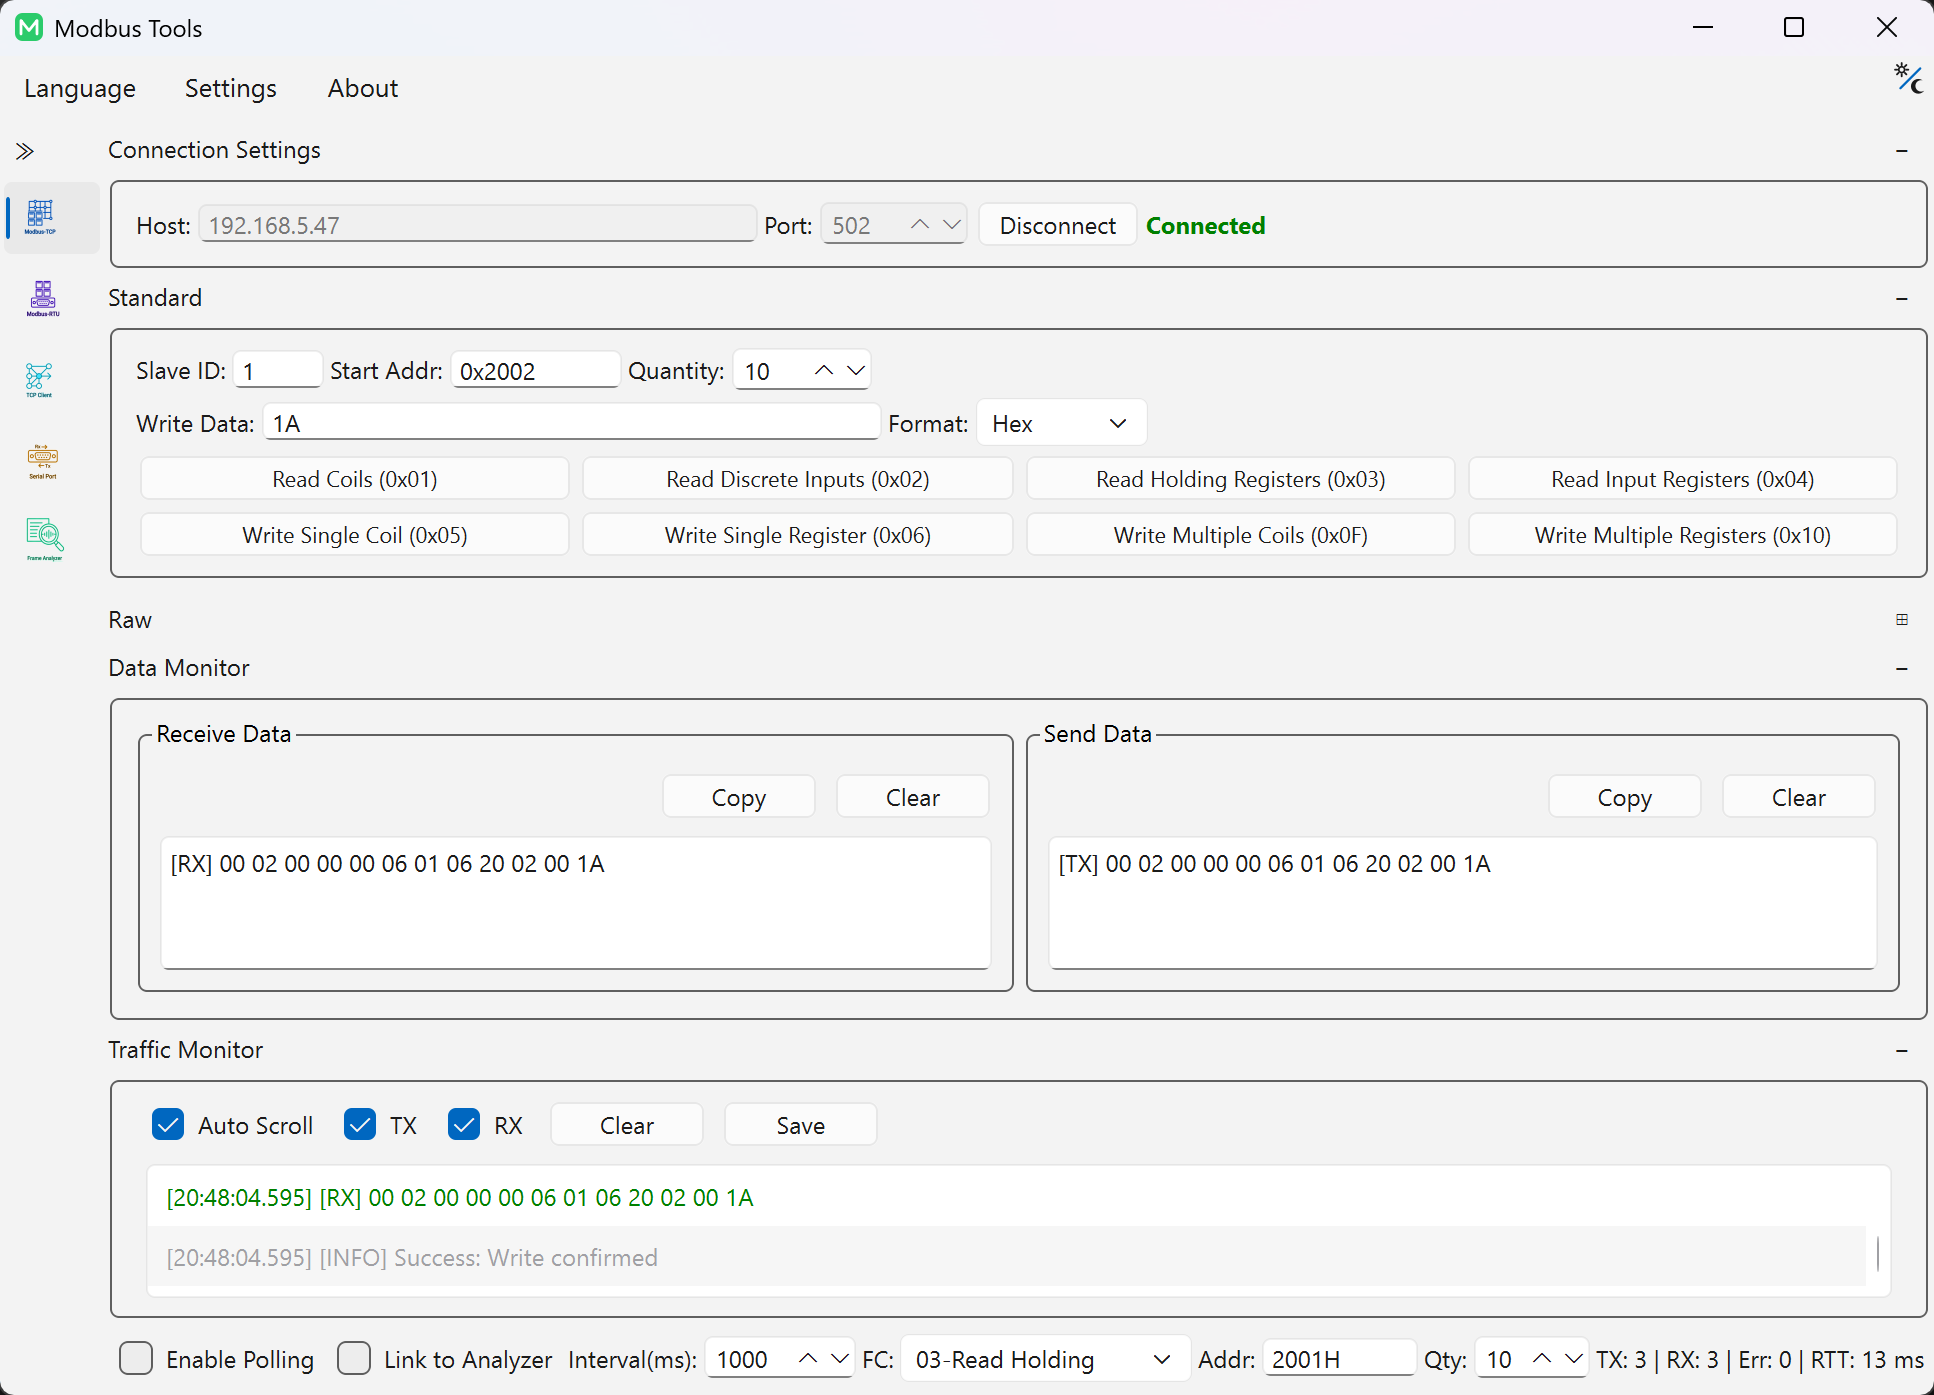Screen dimensions: 1934x1395
Task: Maximize the Modbus Tools window
Action: point(1794,27)
